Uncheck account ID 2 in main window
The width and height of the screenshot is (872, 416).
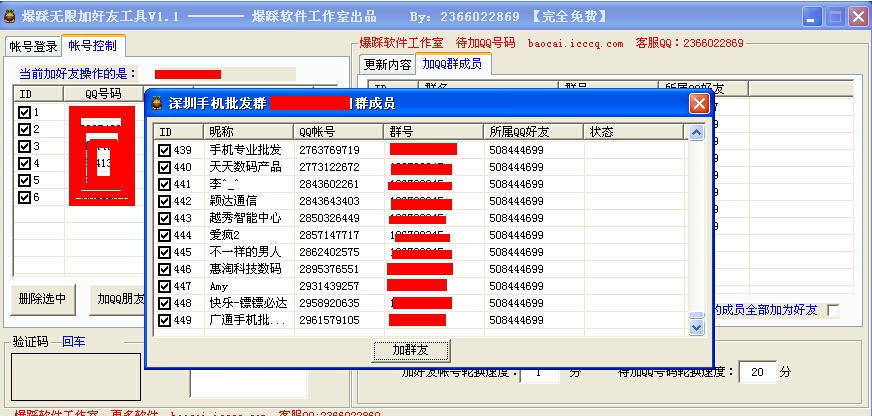coord(24,129)
